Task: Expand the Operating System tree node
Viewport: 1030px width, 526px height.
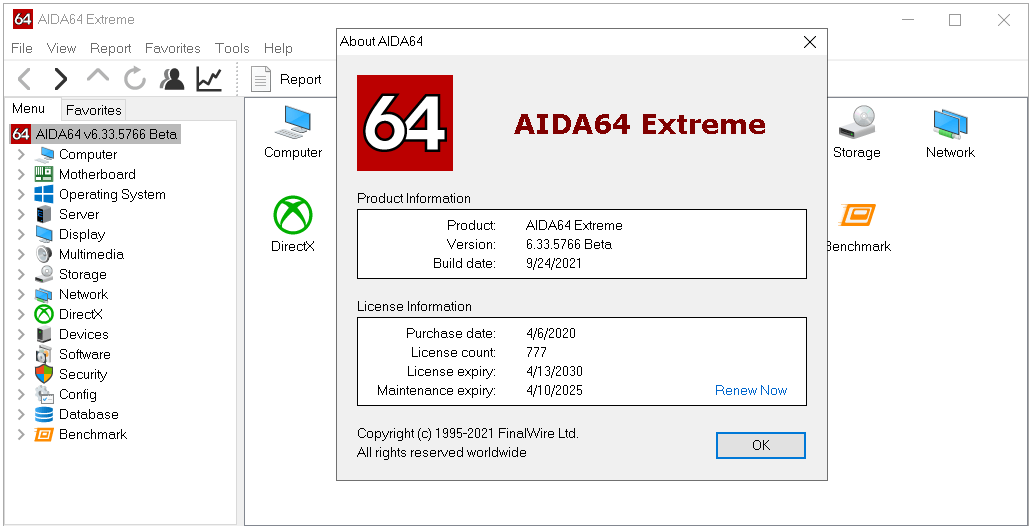Action: click(21, 194)
